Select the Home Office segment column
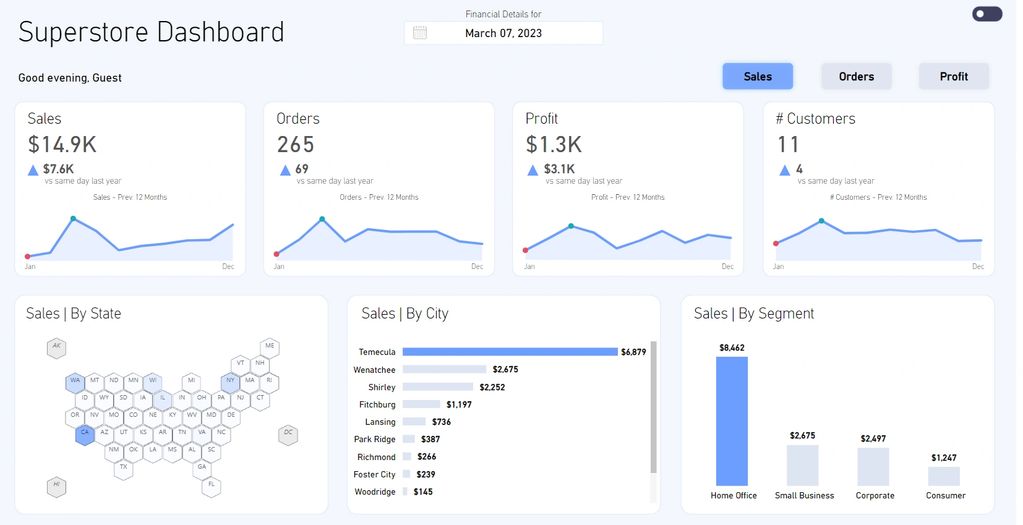This screenshot has height=525, width=1023. (x=731, y=420)
